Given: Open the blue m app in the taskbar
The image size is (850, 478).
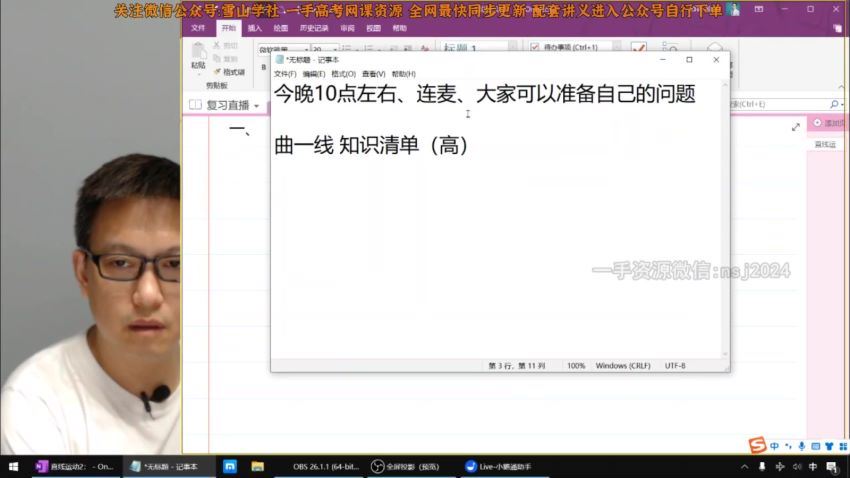Looking at the screenshot, I should pyautogui.click(x=230, y=466).
